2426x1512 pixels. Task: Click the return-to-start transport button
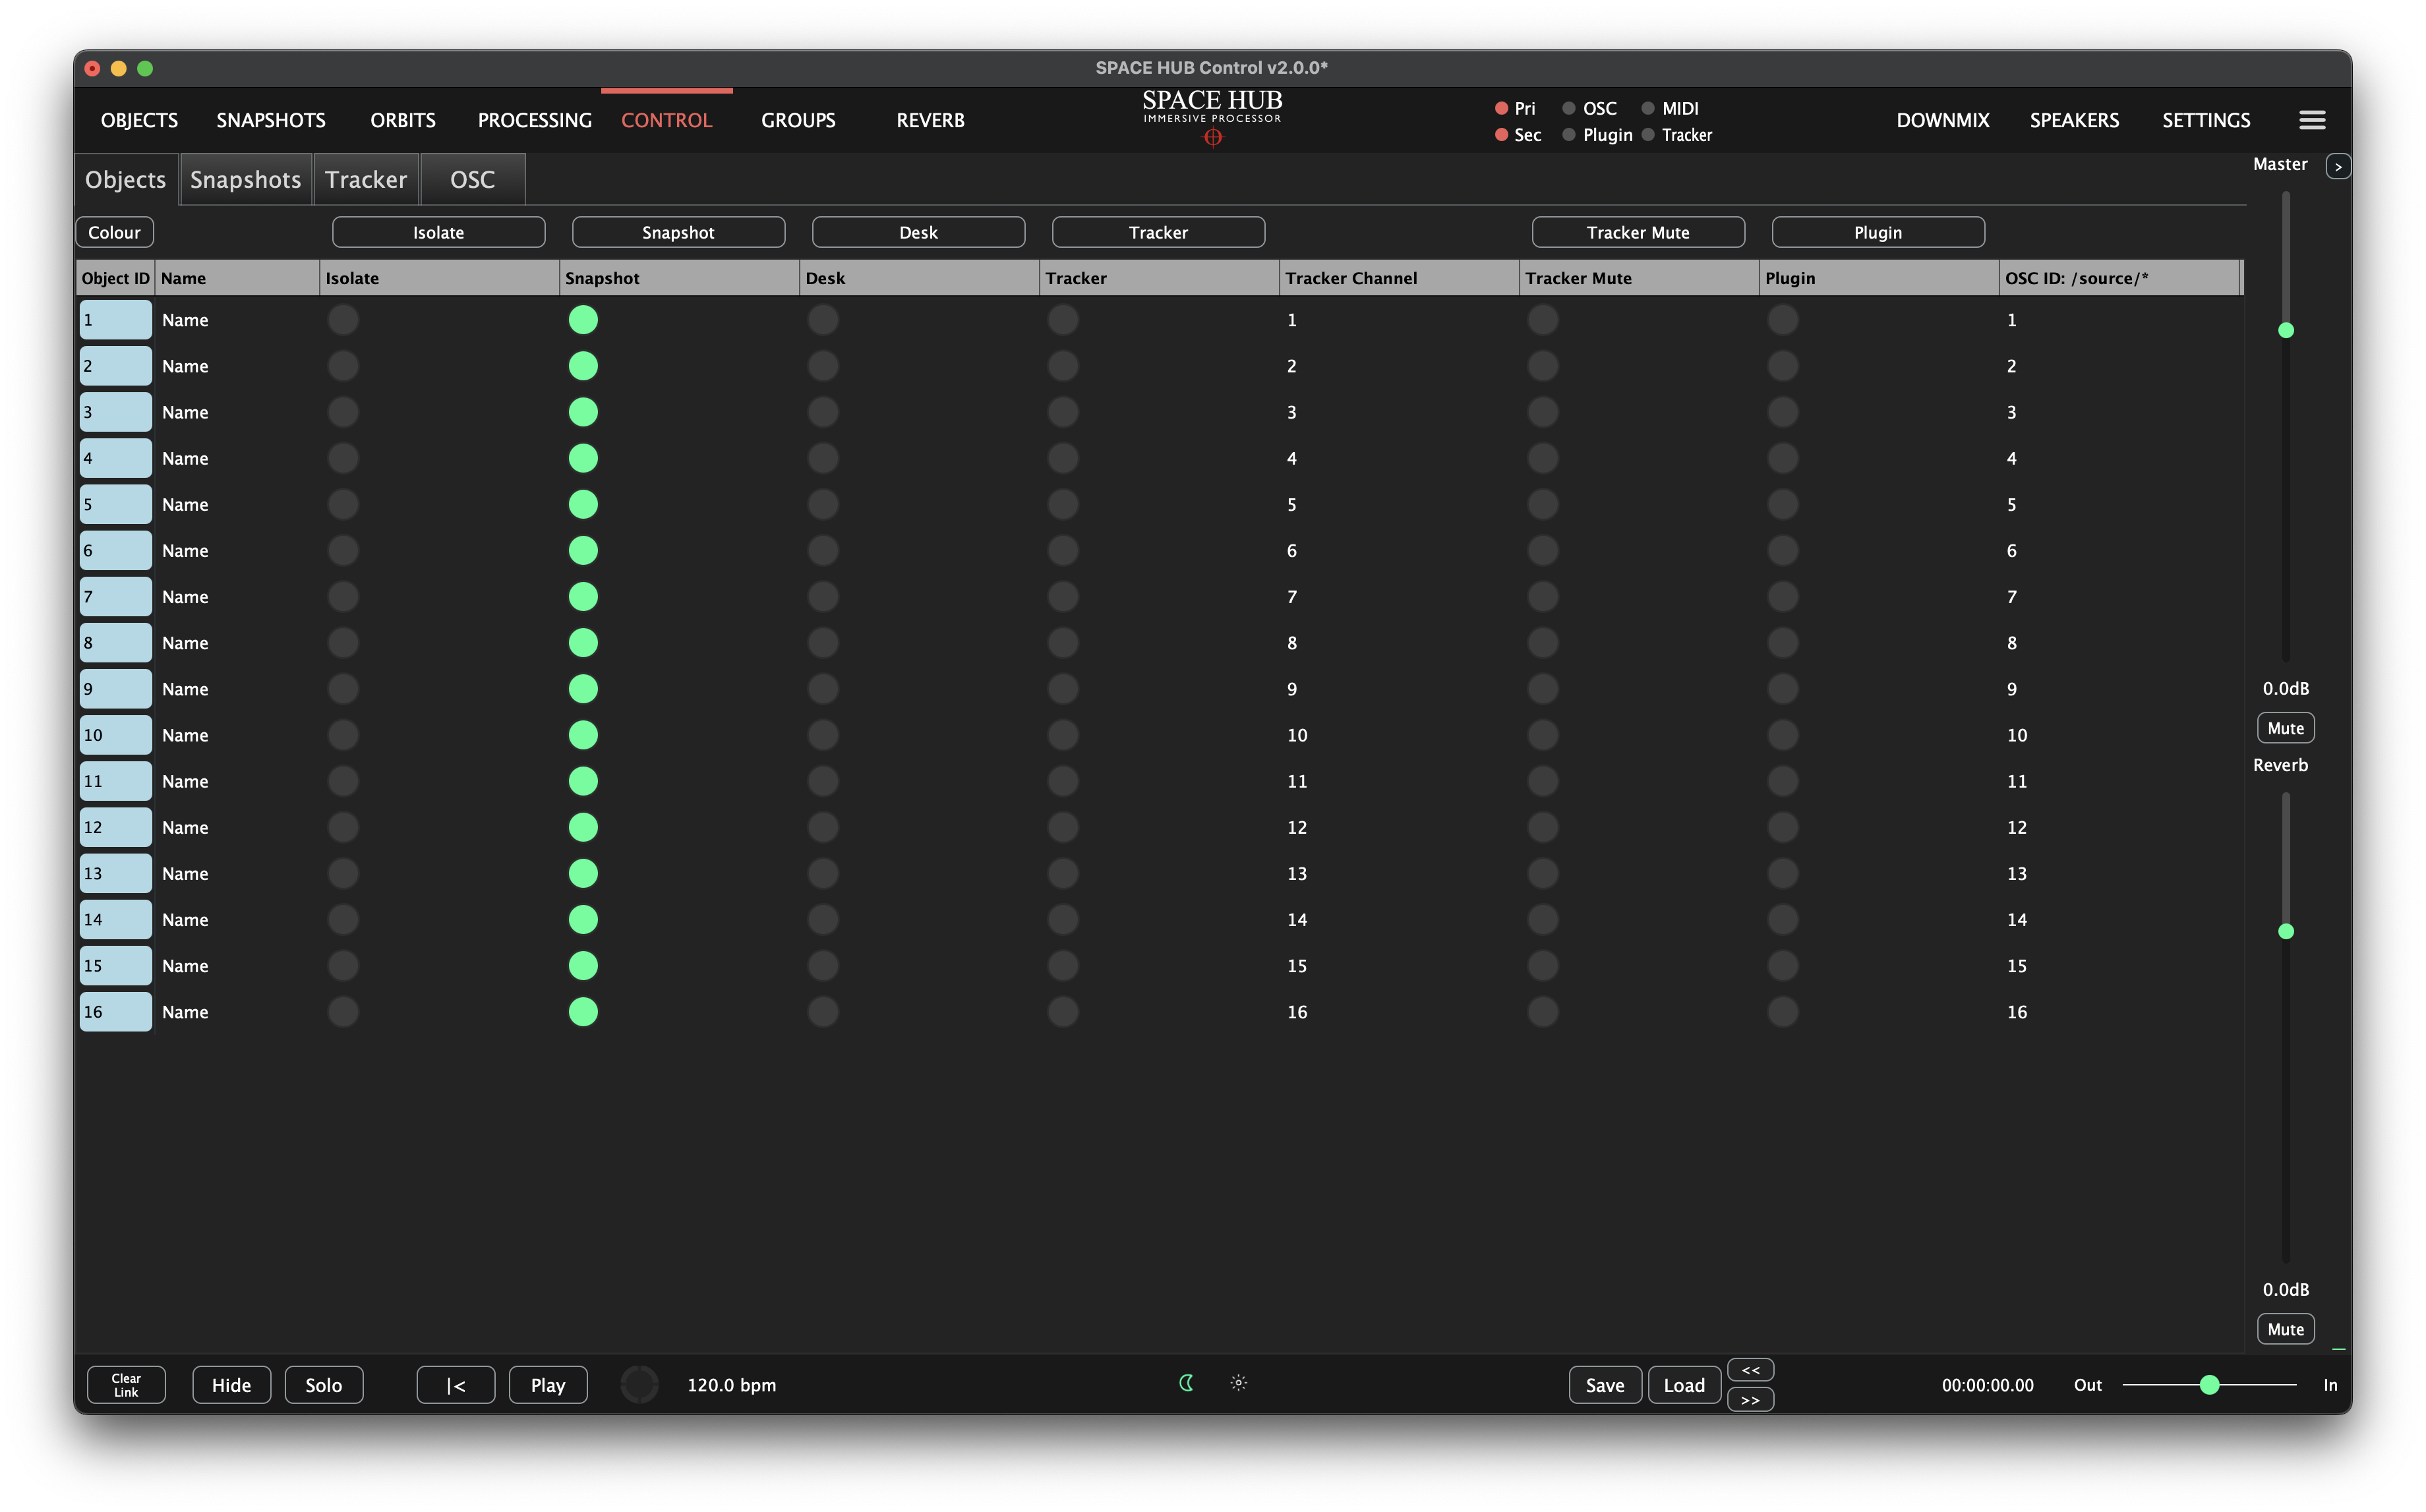455,1385
